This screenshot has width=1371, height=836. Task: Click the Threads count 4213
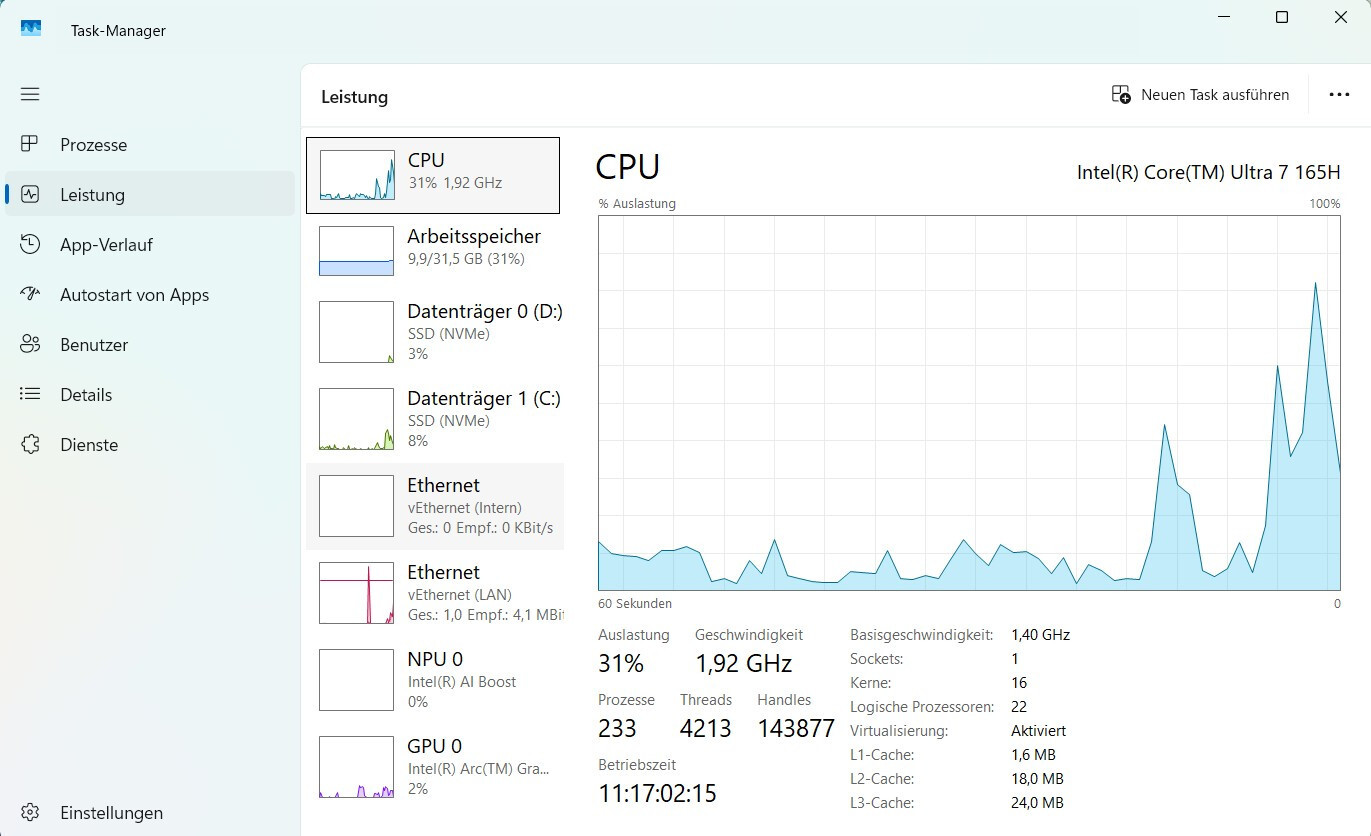[x=706, y=729]
